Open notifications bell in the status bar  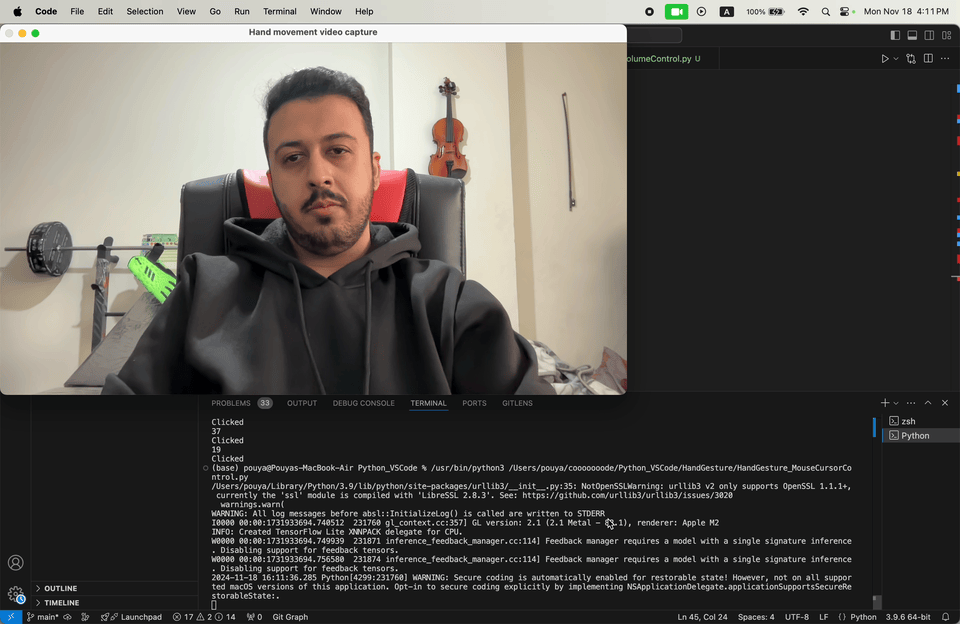click(946, 617)
